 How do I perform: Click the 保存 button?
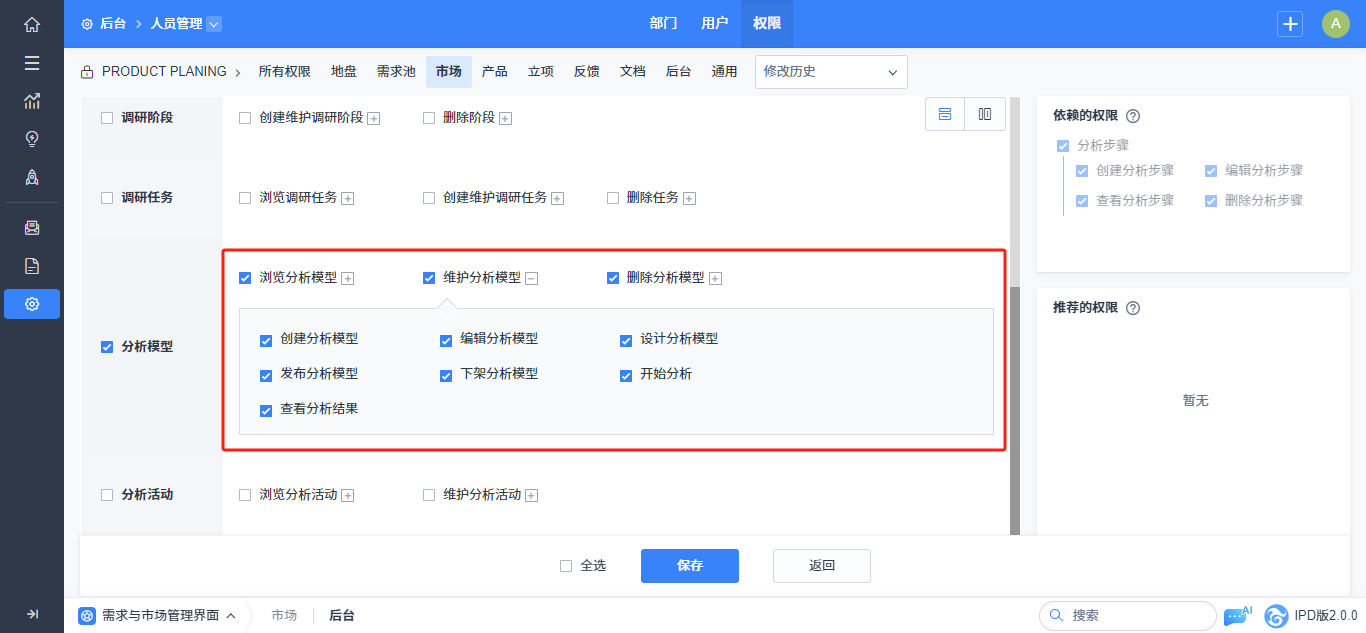[x=689, y=566]
